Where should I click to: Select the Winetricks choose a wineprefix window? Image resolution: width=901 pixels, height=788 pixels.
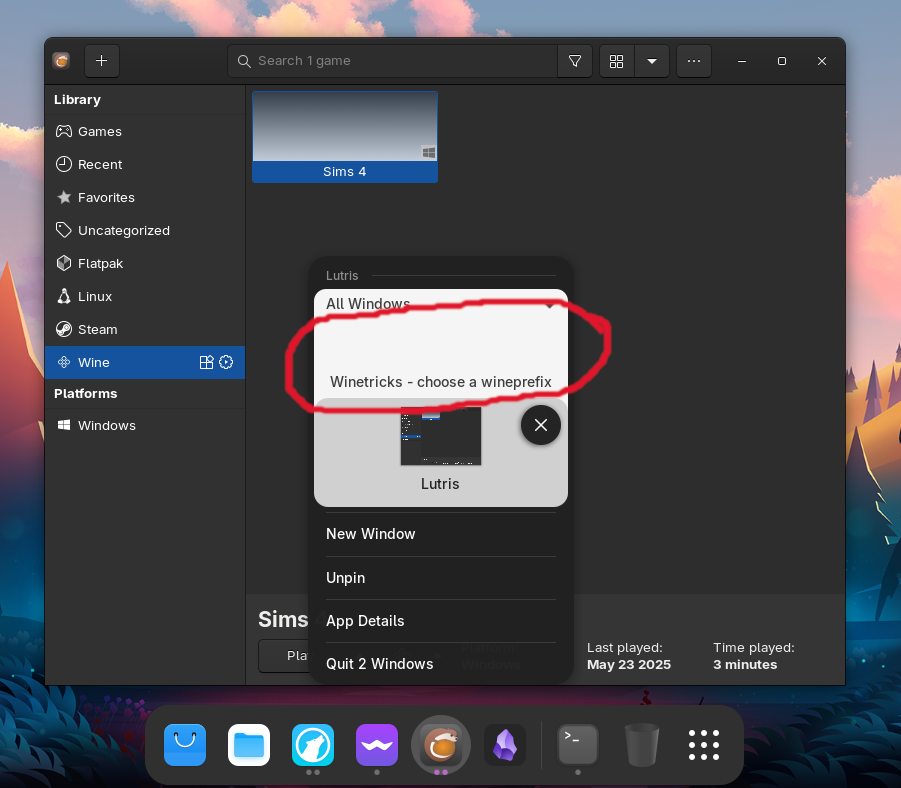(x=441, y=358)
